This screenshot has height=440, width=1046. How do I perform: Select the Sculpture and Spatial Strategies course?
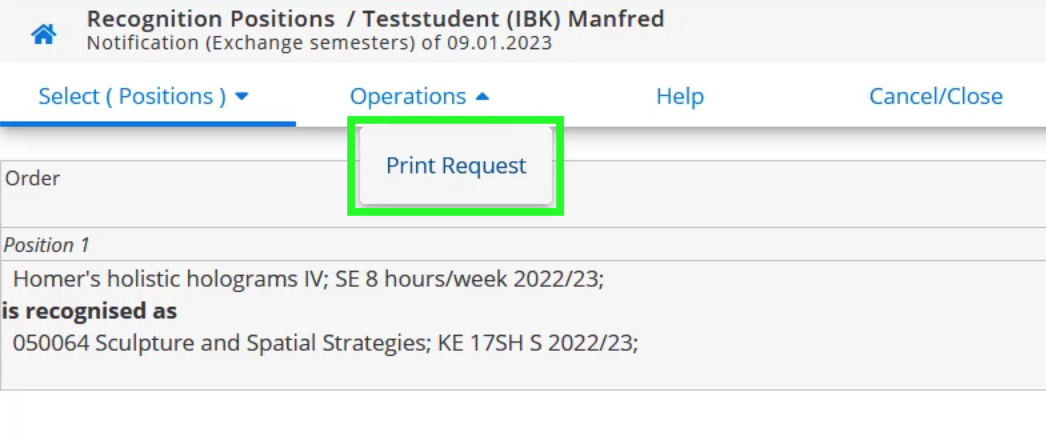(260, 343)
